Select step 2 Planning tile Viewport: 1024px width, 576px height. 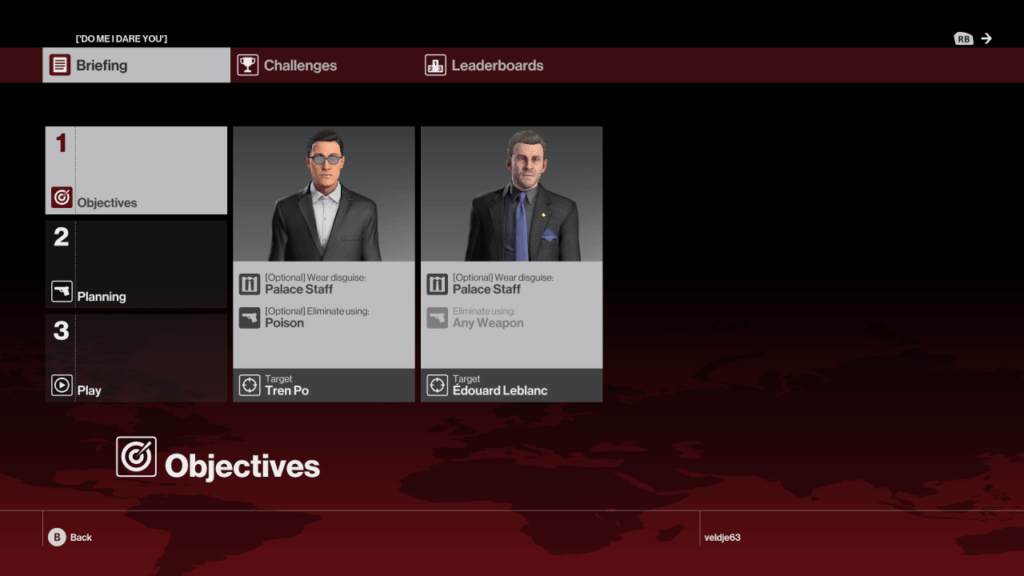[x=136, y=264]
